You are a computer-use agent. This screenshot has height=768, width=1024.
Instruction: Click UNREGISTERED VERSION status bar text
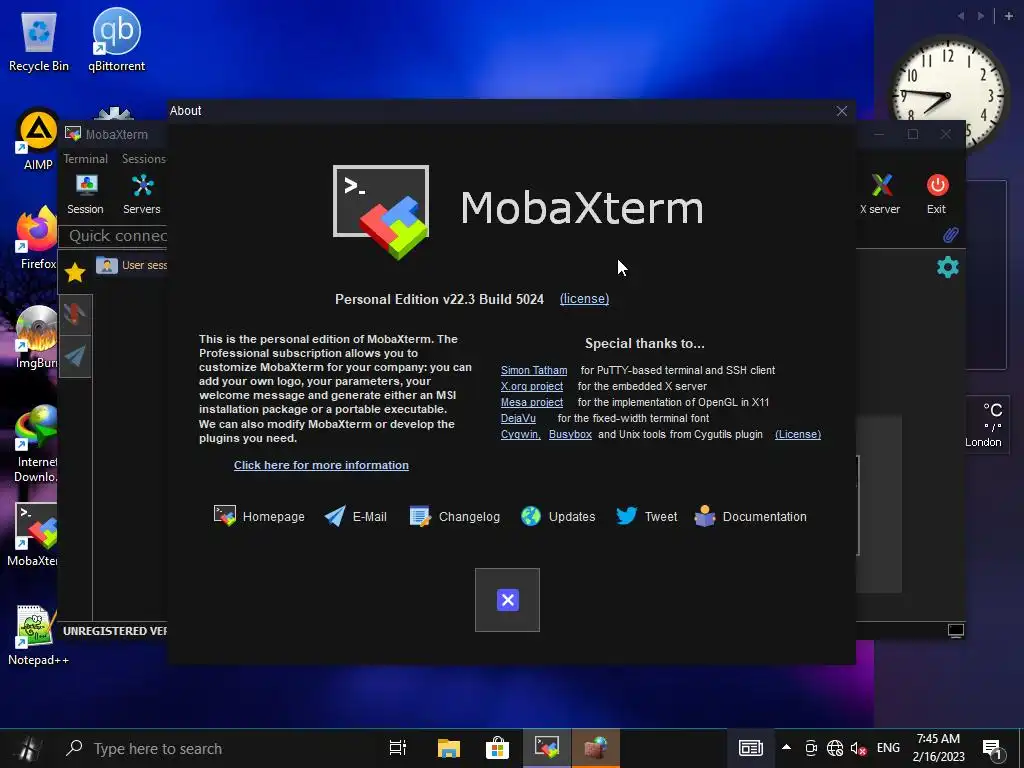(115, 631)
